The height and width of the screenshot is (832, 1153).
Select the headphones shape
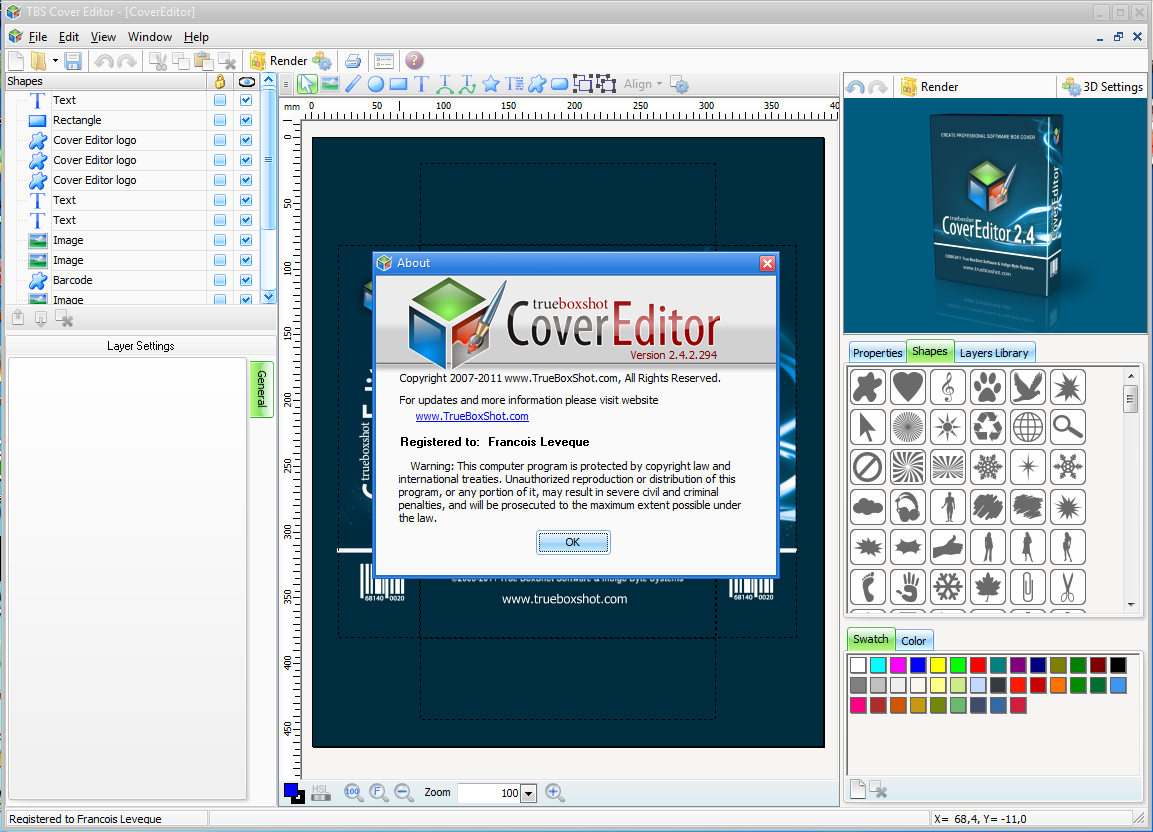pyautogui.click(x=907, y=507)
